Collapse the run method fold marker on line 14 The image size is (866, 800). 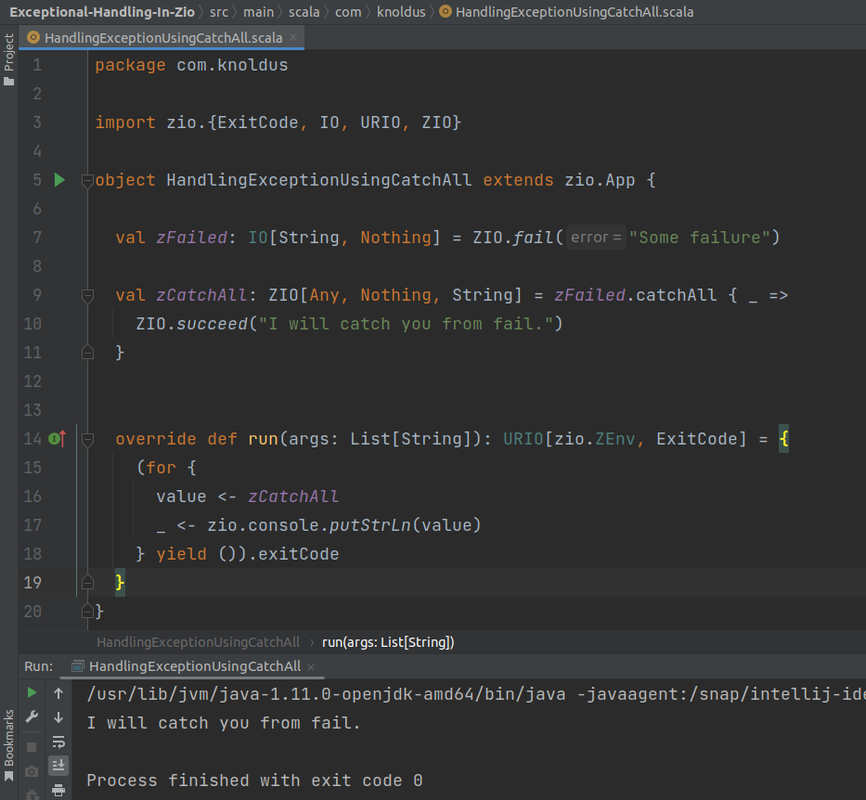tap(87, 439)
